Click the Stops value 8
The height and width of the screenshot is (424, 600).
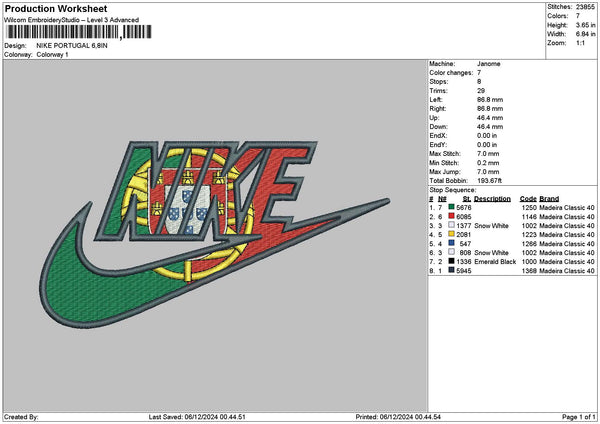coord(479,82)
